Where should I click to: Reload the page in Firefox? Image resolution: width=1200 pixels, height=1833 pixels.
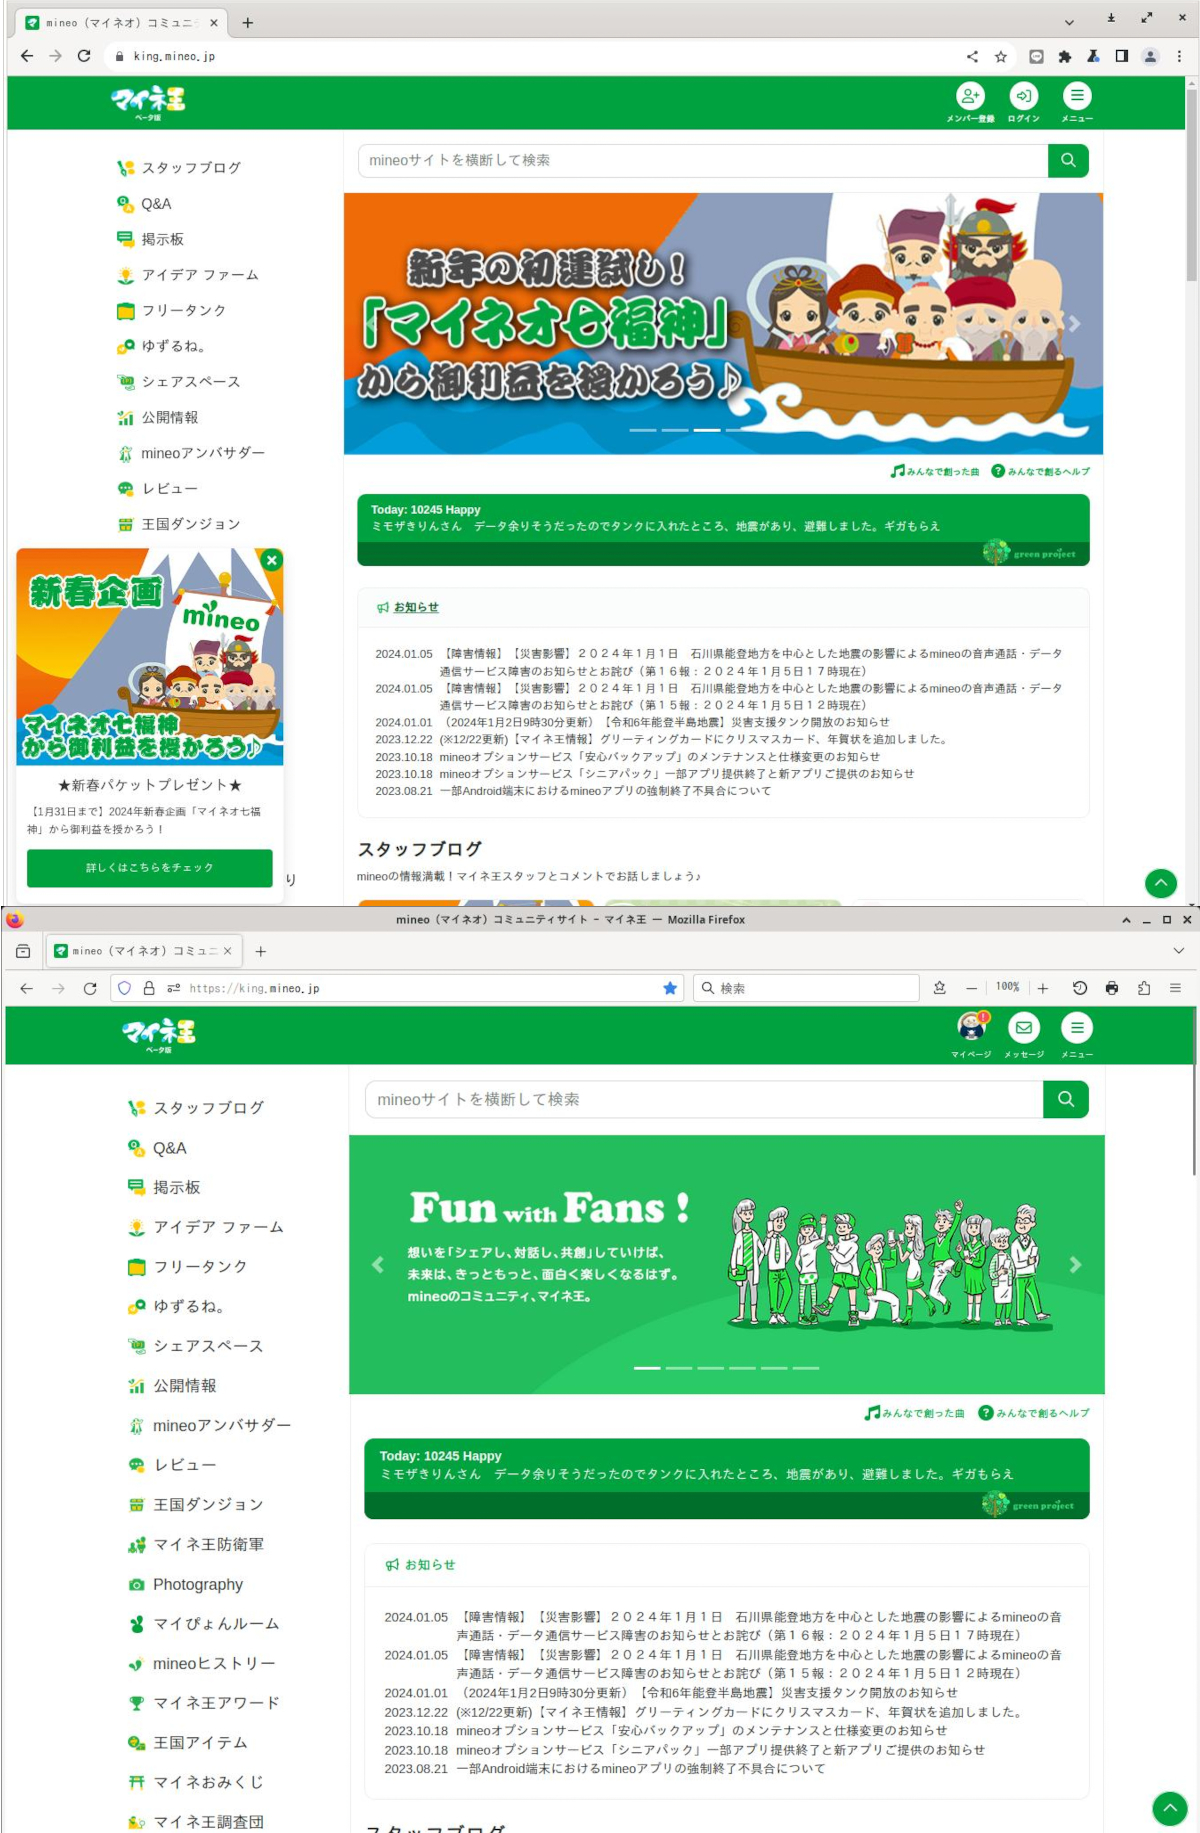tap(90, 988)
